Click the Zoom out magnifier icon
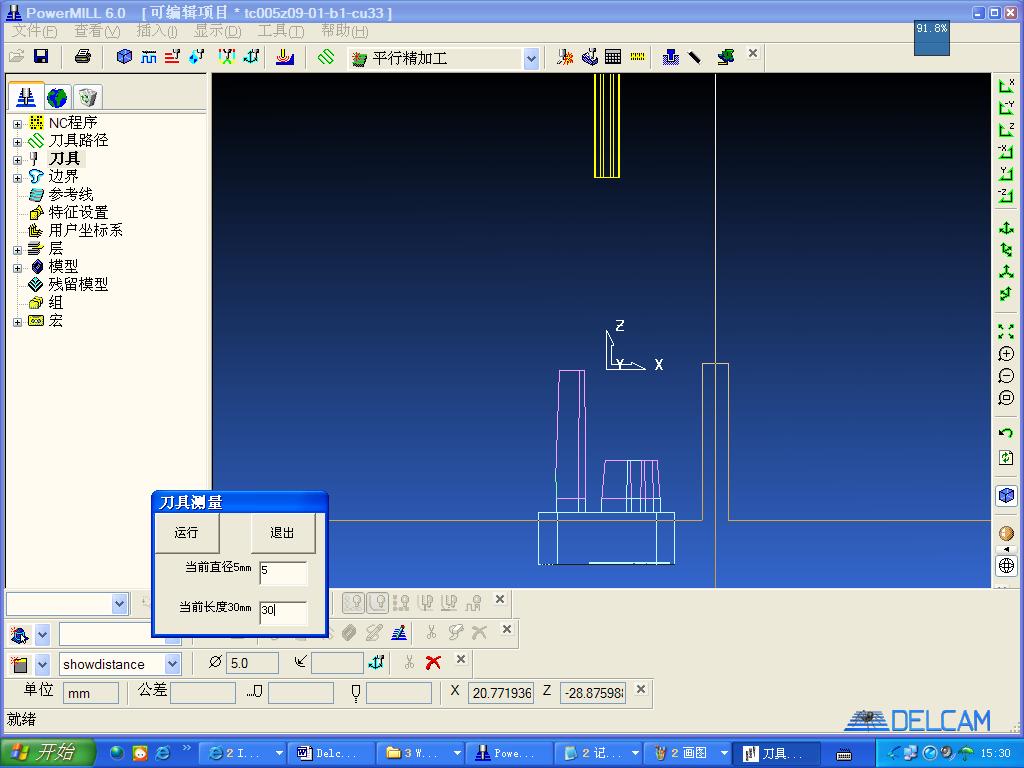Image resolution: width=1024 pixels, height=768 pixels. point(1006,376)
